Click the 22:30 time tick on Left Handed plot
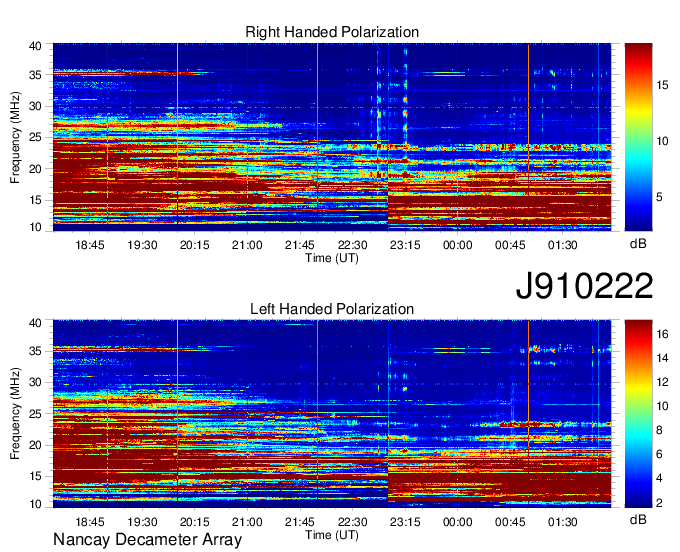Viewport: 680px width, 552px height. pos(352,522)
